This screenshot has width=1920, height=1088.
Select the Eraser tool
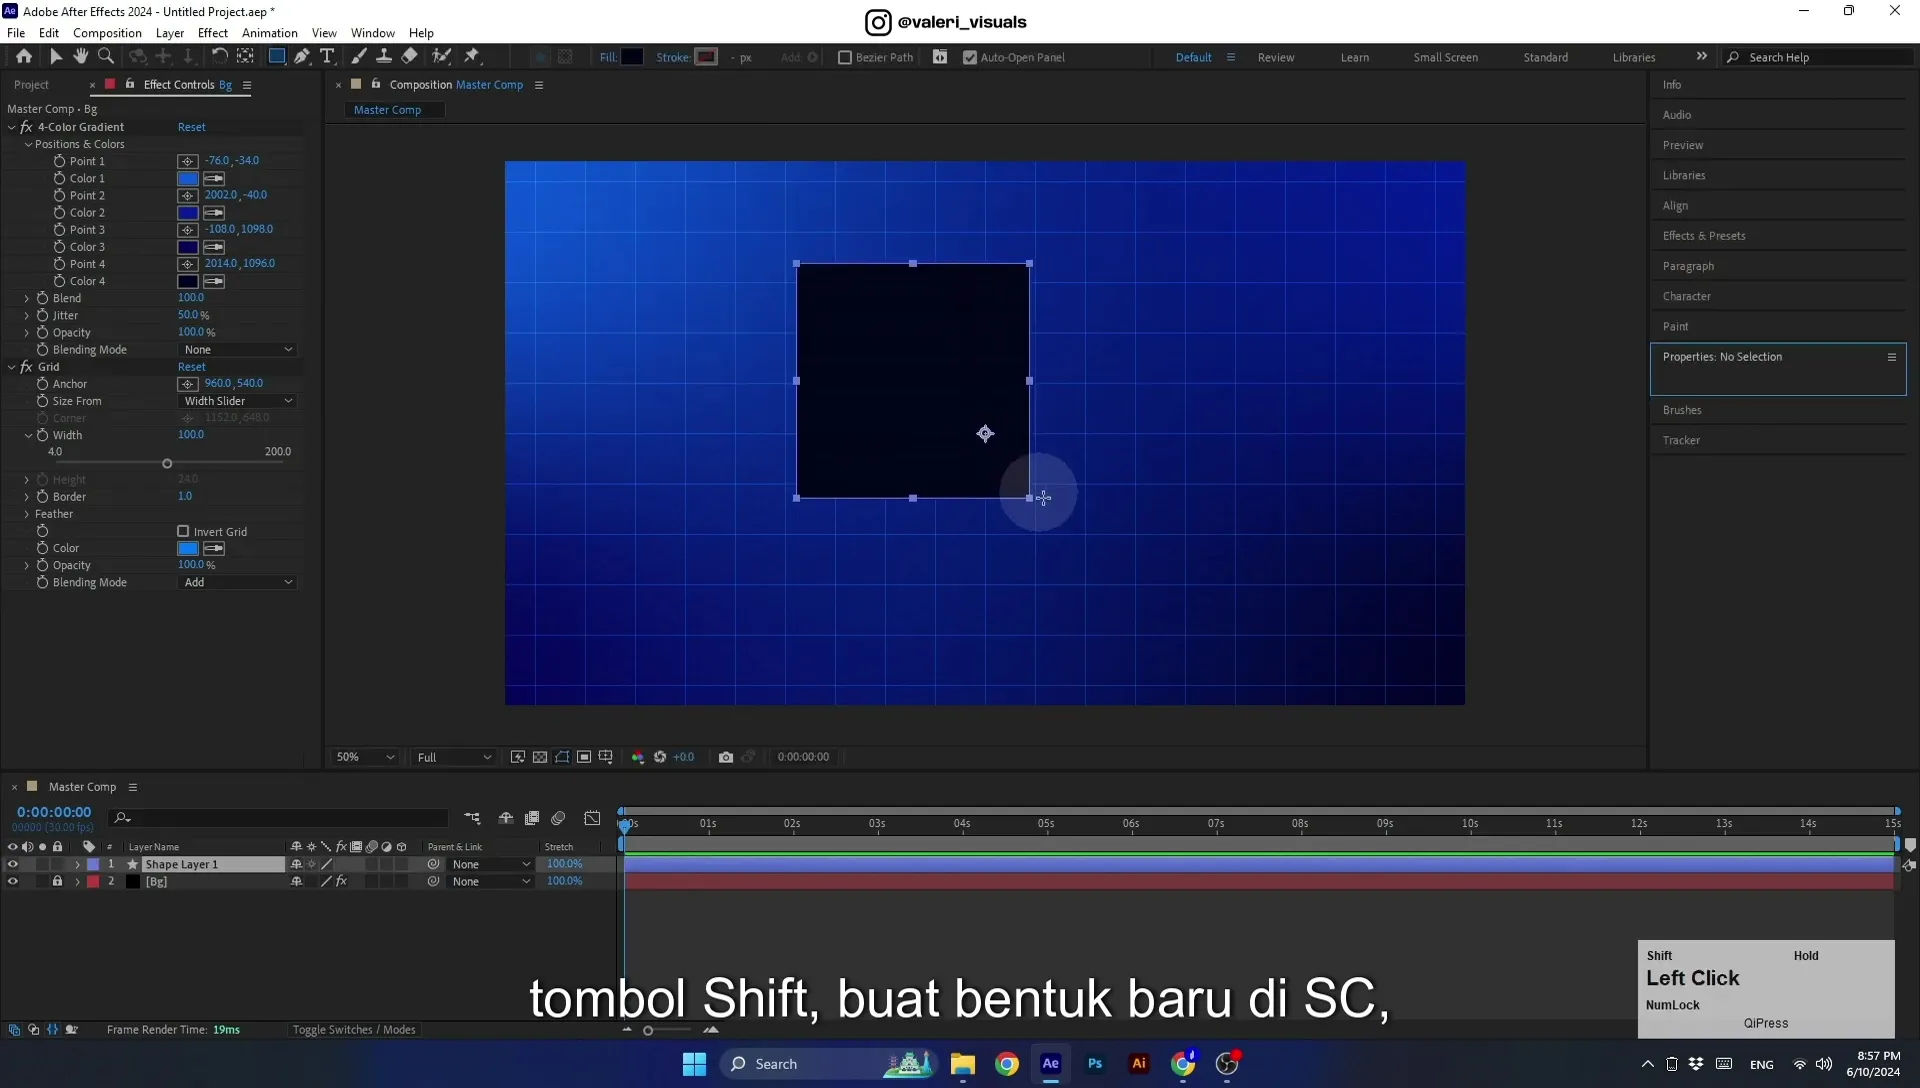[410, 57]
